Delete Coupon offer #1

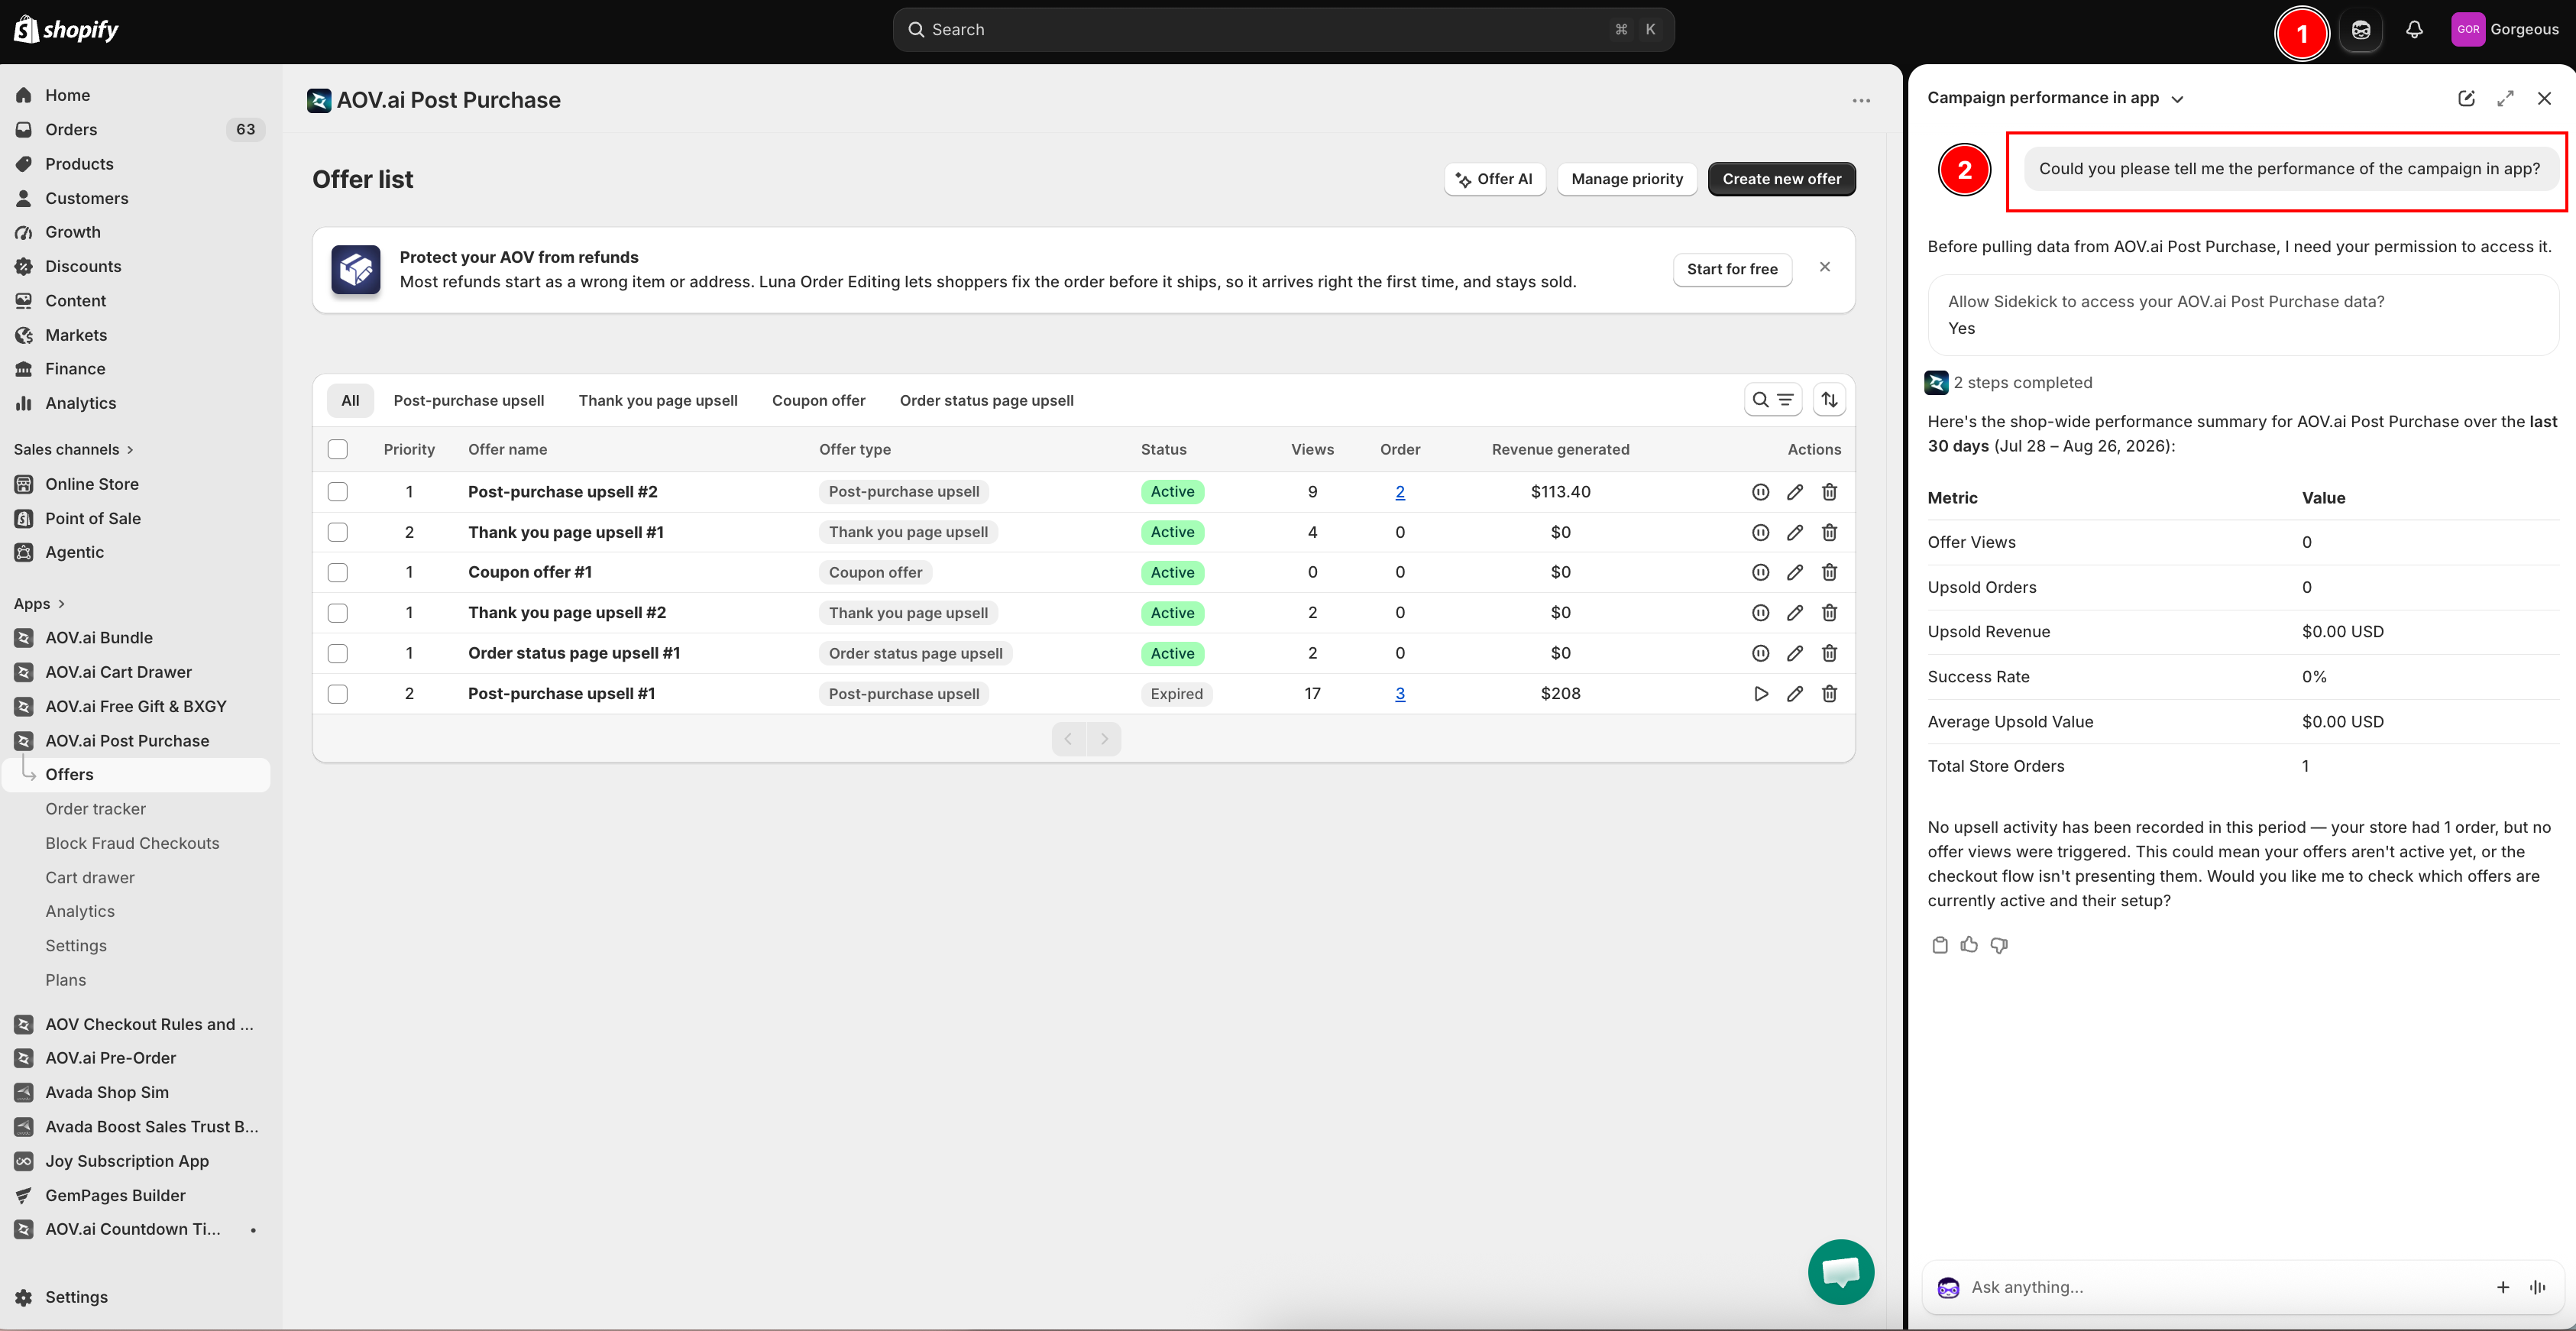pos(1829,572)
